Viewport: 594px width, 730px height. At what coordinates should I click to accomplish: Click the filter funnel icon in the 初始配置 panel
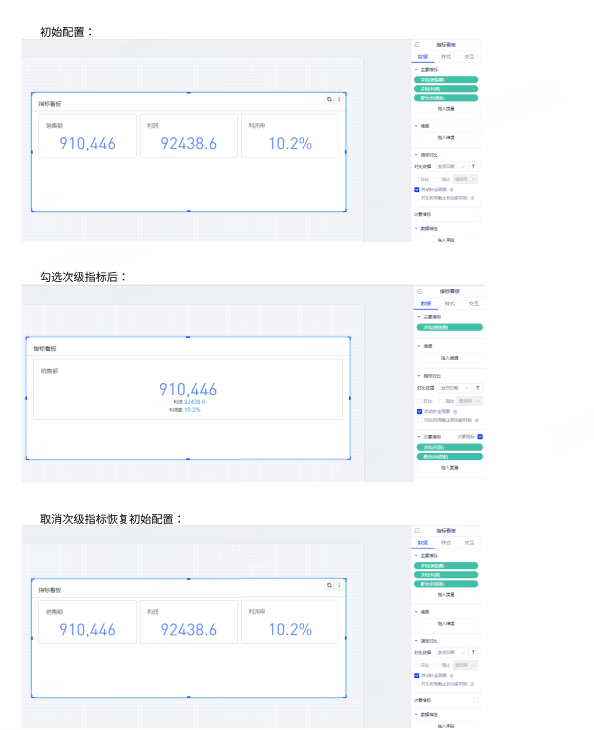point(473,166)
